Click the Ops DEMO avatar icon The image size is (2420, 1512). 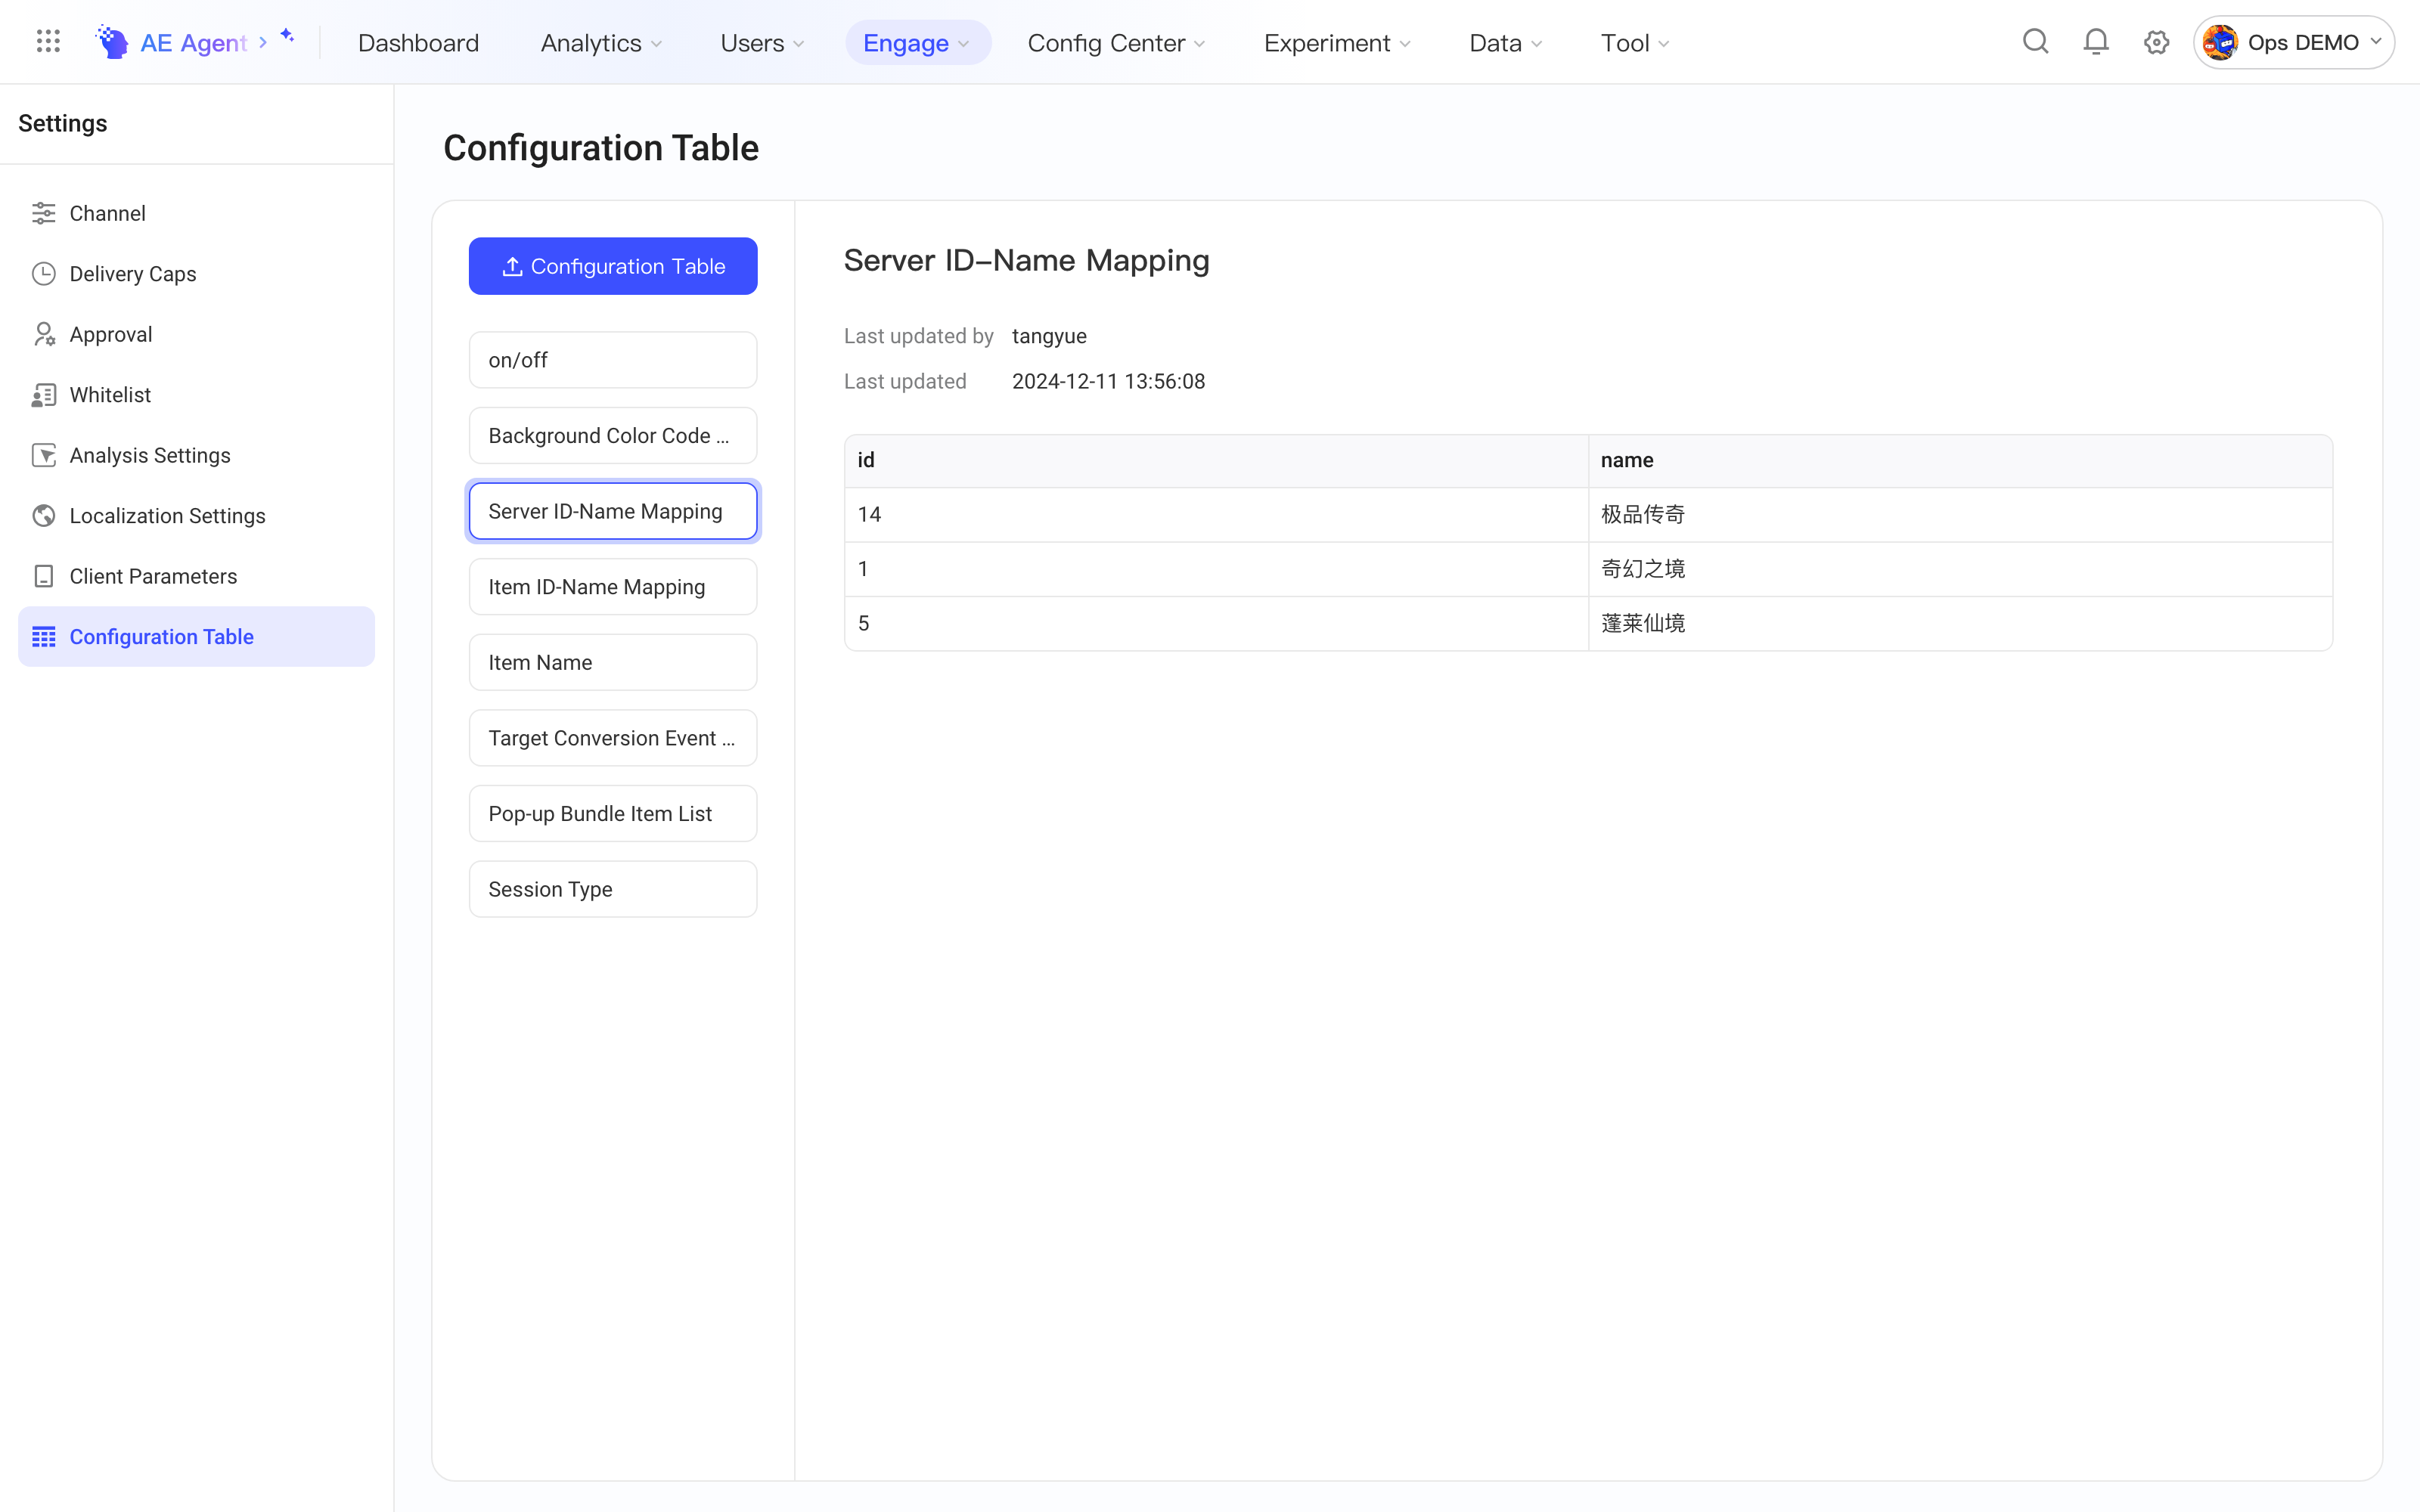[2220, 42]
